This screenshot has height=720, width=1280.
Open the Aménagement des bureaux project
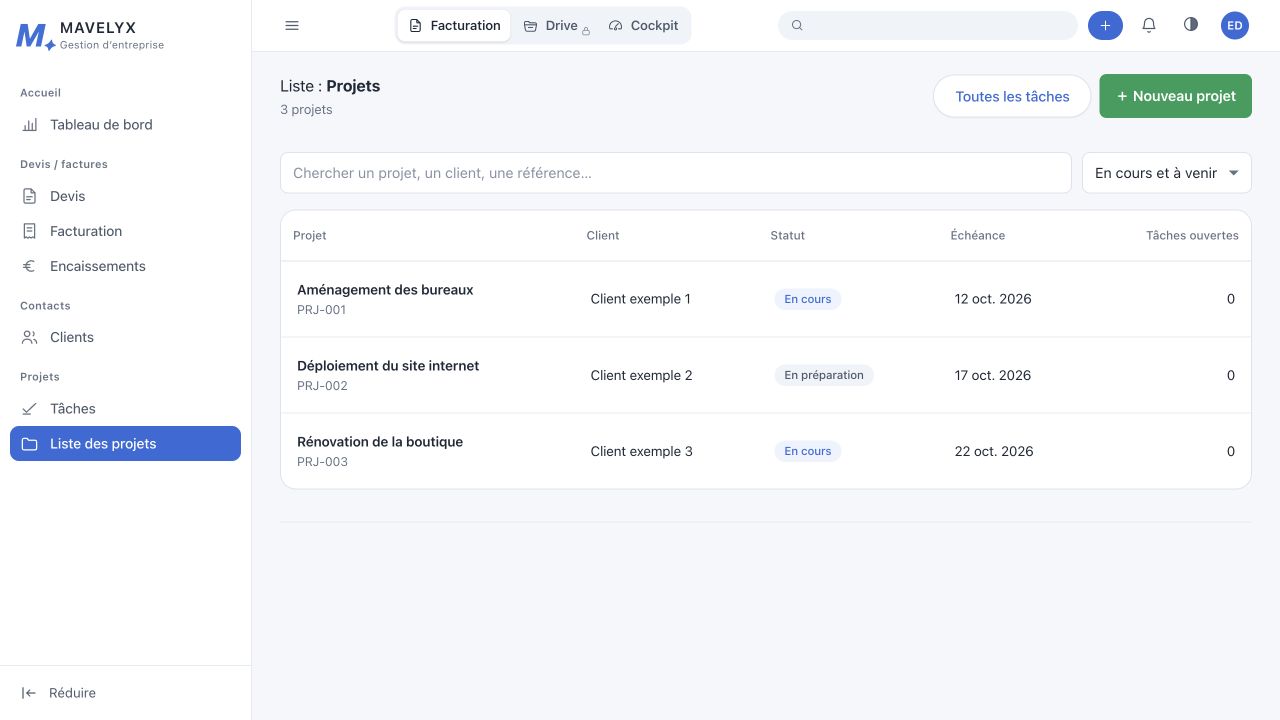pyautogui.click(x=385, y=290)
